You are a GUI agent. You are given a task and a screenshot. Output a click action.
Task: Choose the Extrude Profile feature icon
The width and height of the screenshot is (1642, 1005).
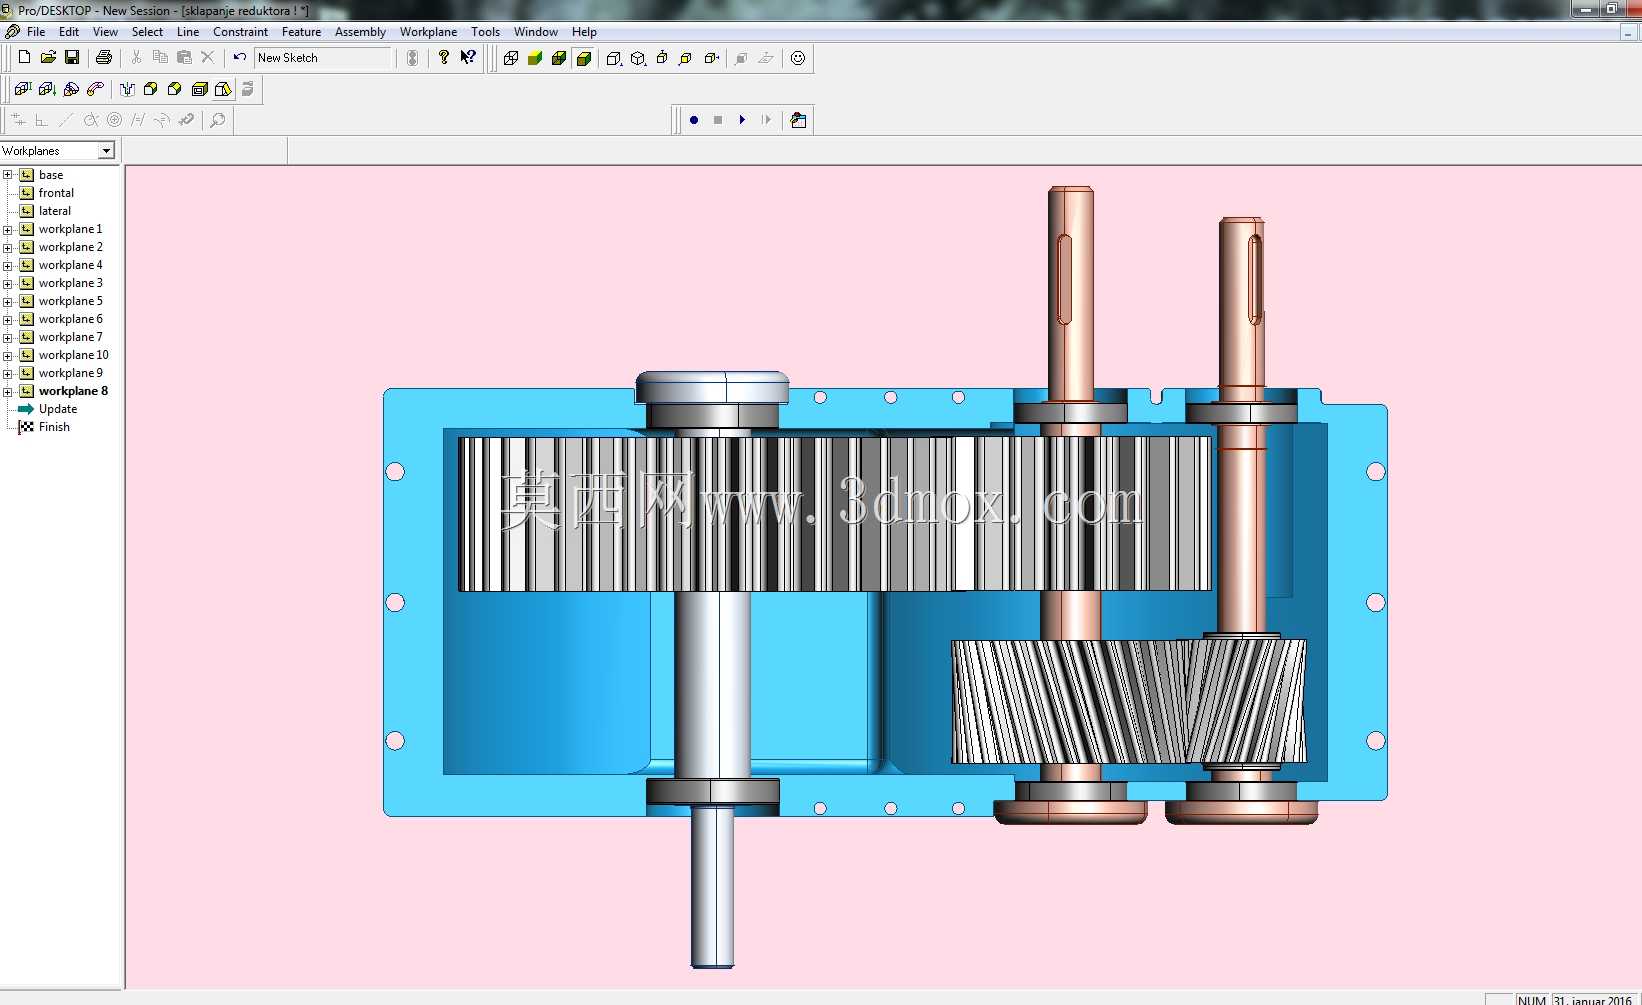point(23,89)
